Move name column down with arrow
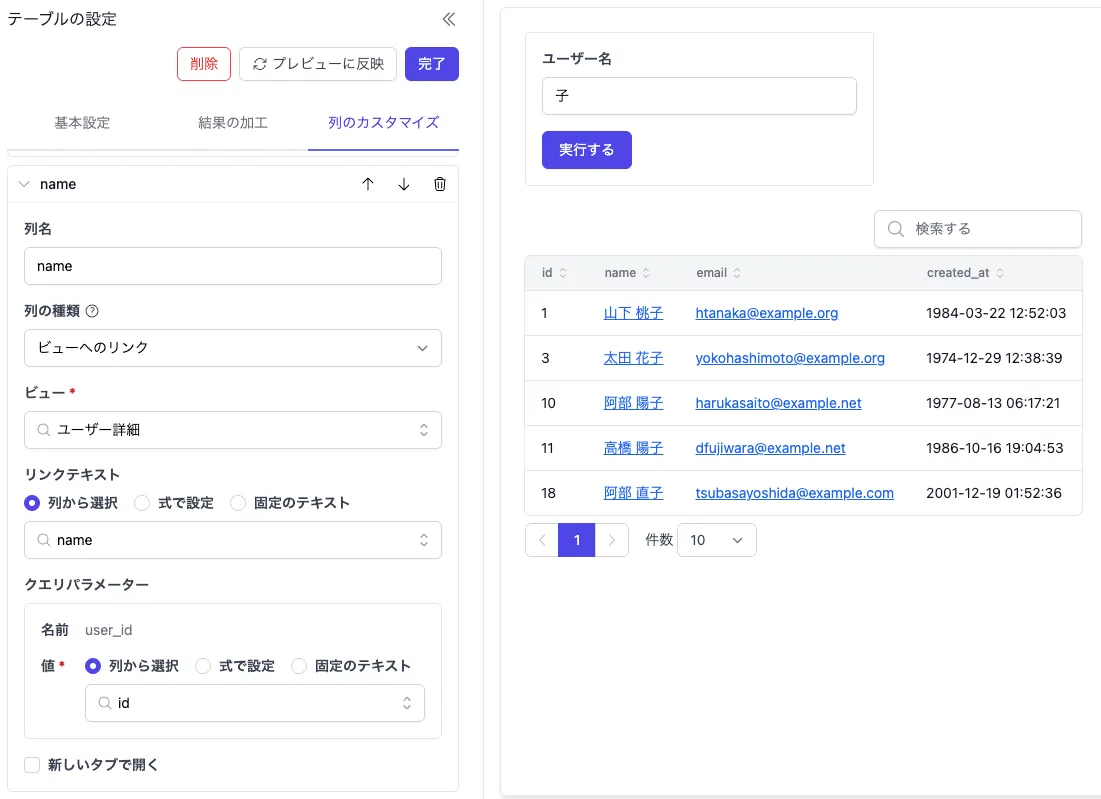 tap(404, 184)
